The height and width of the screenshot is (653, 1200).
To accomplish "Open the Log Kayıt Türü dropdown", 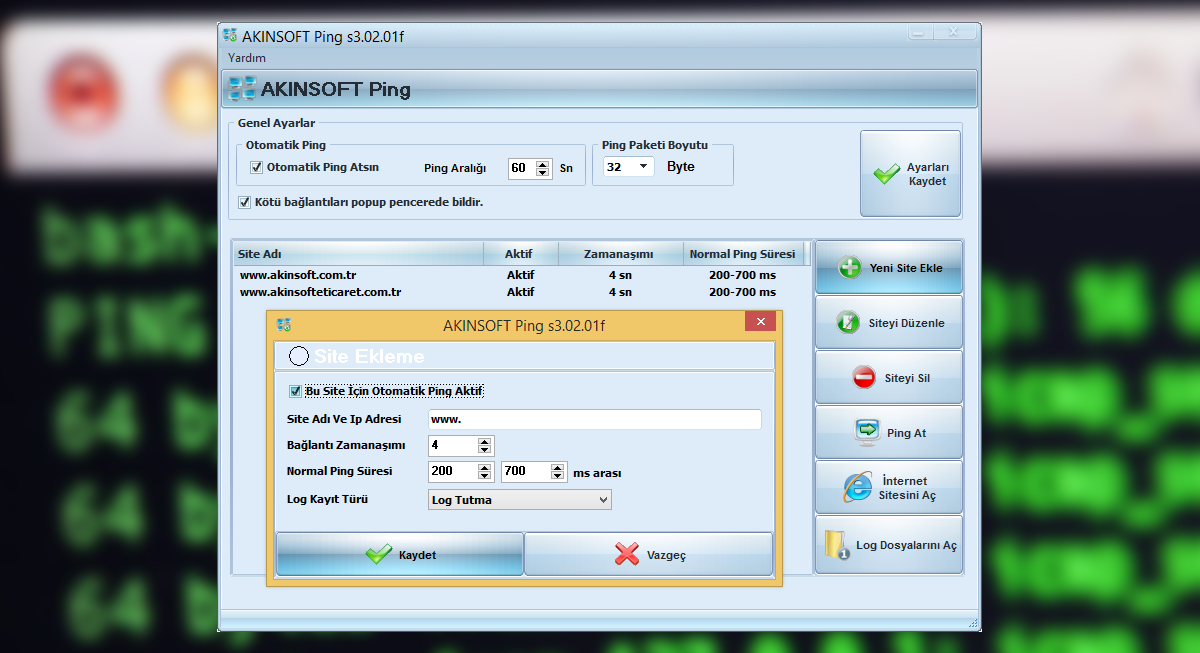I will (604, 499).
